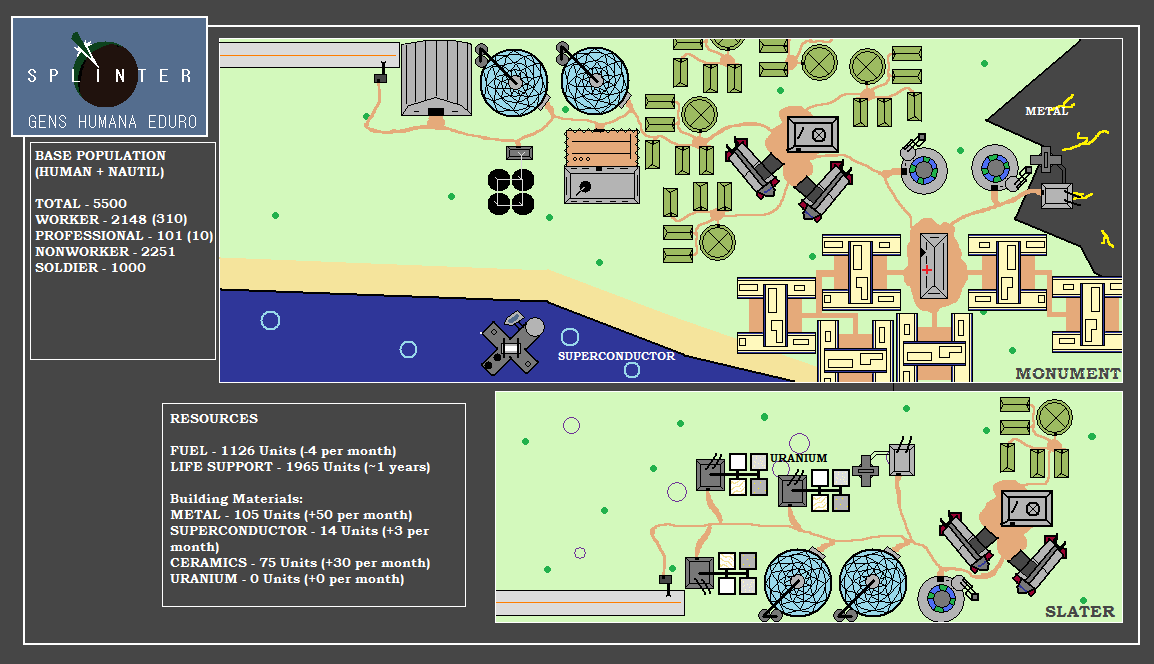Select the orange-roofed building below the Monument domes
Image resolution: width=1154 pixels, height=664 pixels.
(x=601, y=147)
